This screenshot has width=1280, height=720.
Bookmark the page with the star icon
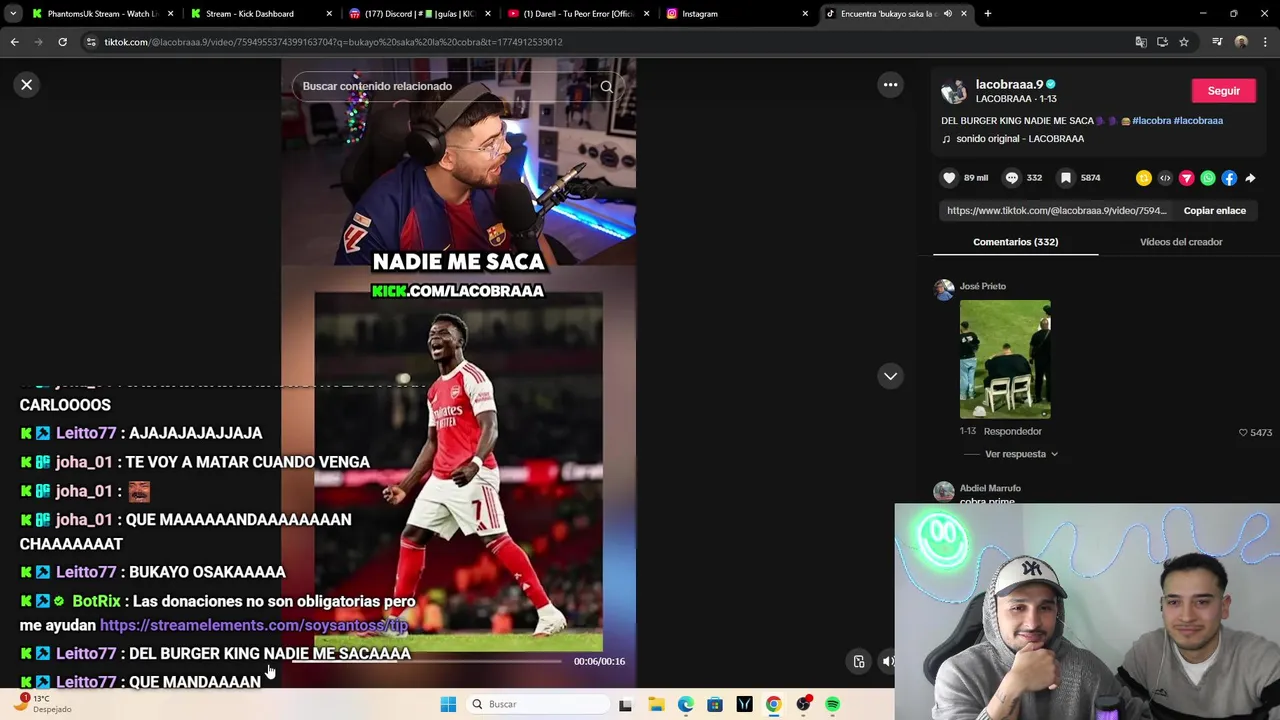click(x=1184, y=42)
